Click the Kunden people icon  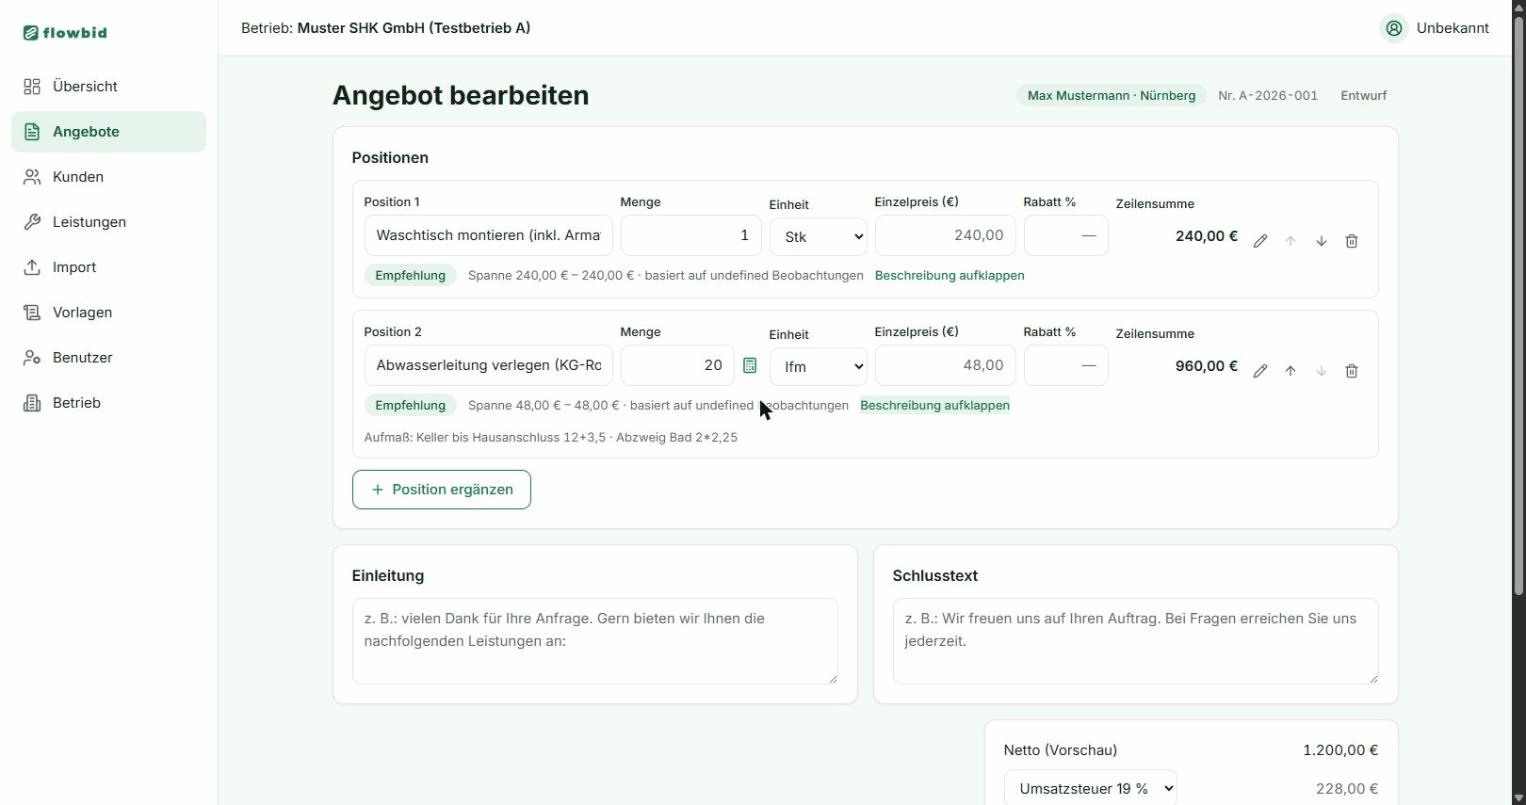(x=32, y=176)
